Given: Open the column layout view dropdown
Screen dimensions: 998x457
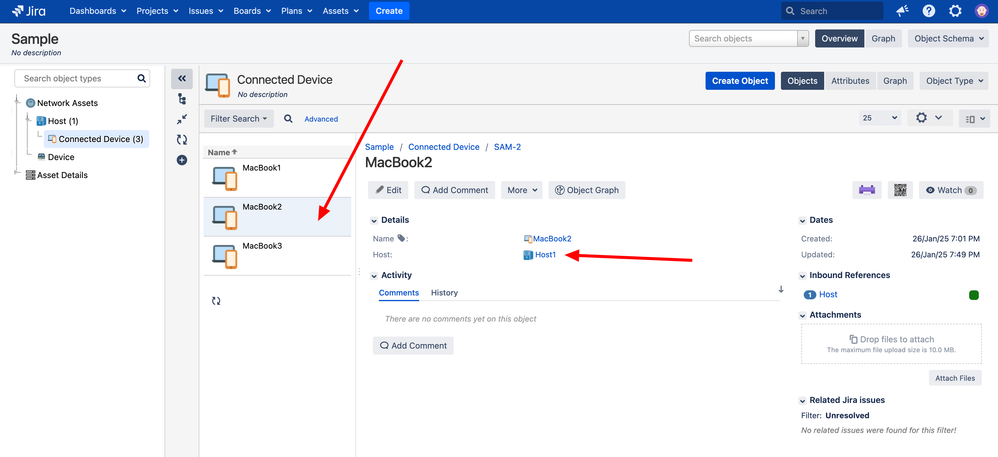Looking at the screenshot, I should click(x=974, y=118).
